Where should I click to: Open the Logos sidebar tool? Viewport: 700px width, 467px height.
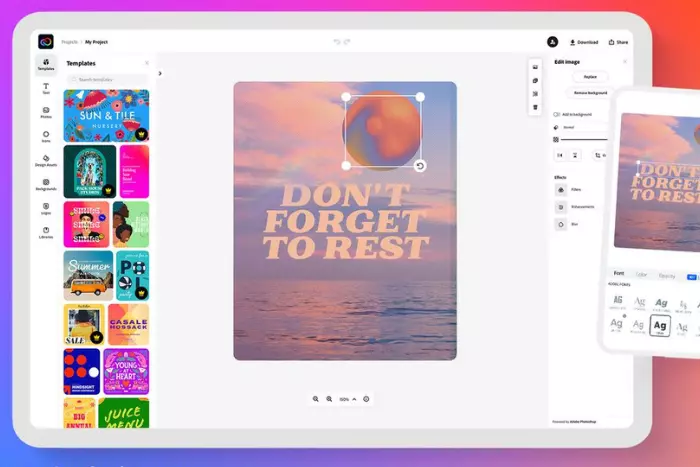coord(46,209)
